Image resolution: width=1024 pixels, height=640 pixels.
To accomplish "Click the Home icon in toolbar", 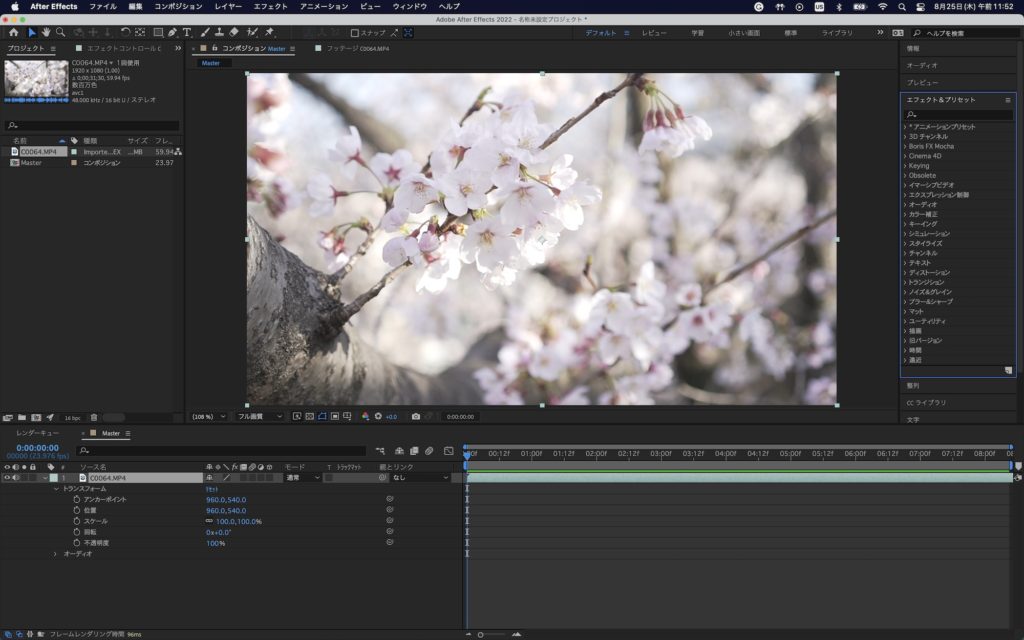I will click(13, 32).
